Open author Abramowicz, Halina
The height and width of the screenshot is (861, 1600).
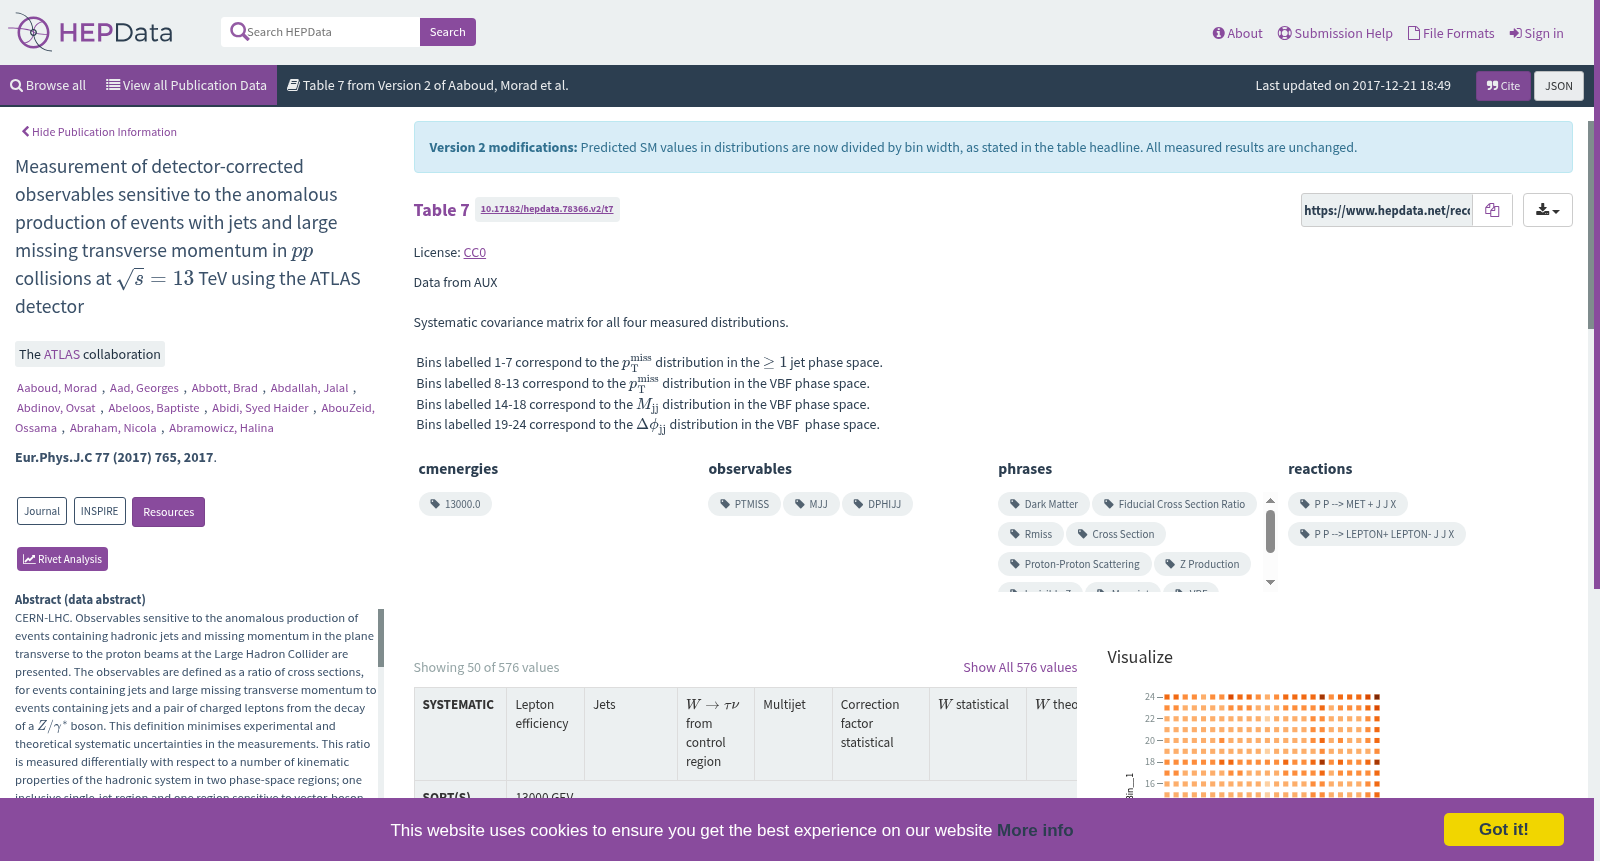[x=221, y=428]
